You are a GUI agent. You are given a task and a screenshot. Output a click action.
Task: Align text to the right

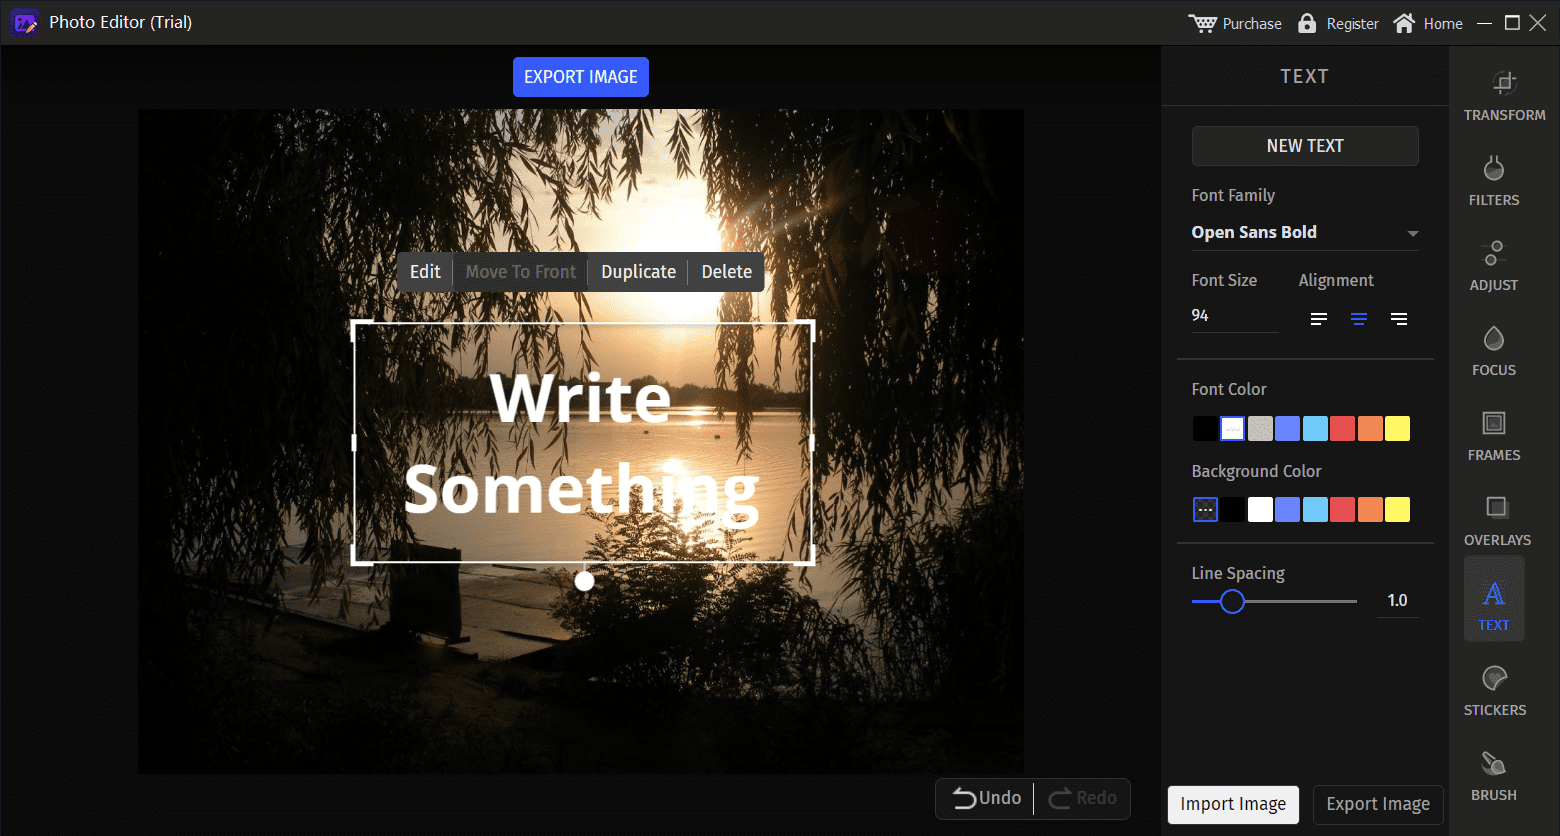pyautogui.click(x=1399, y=319)
